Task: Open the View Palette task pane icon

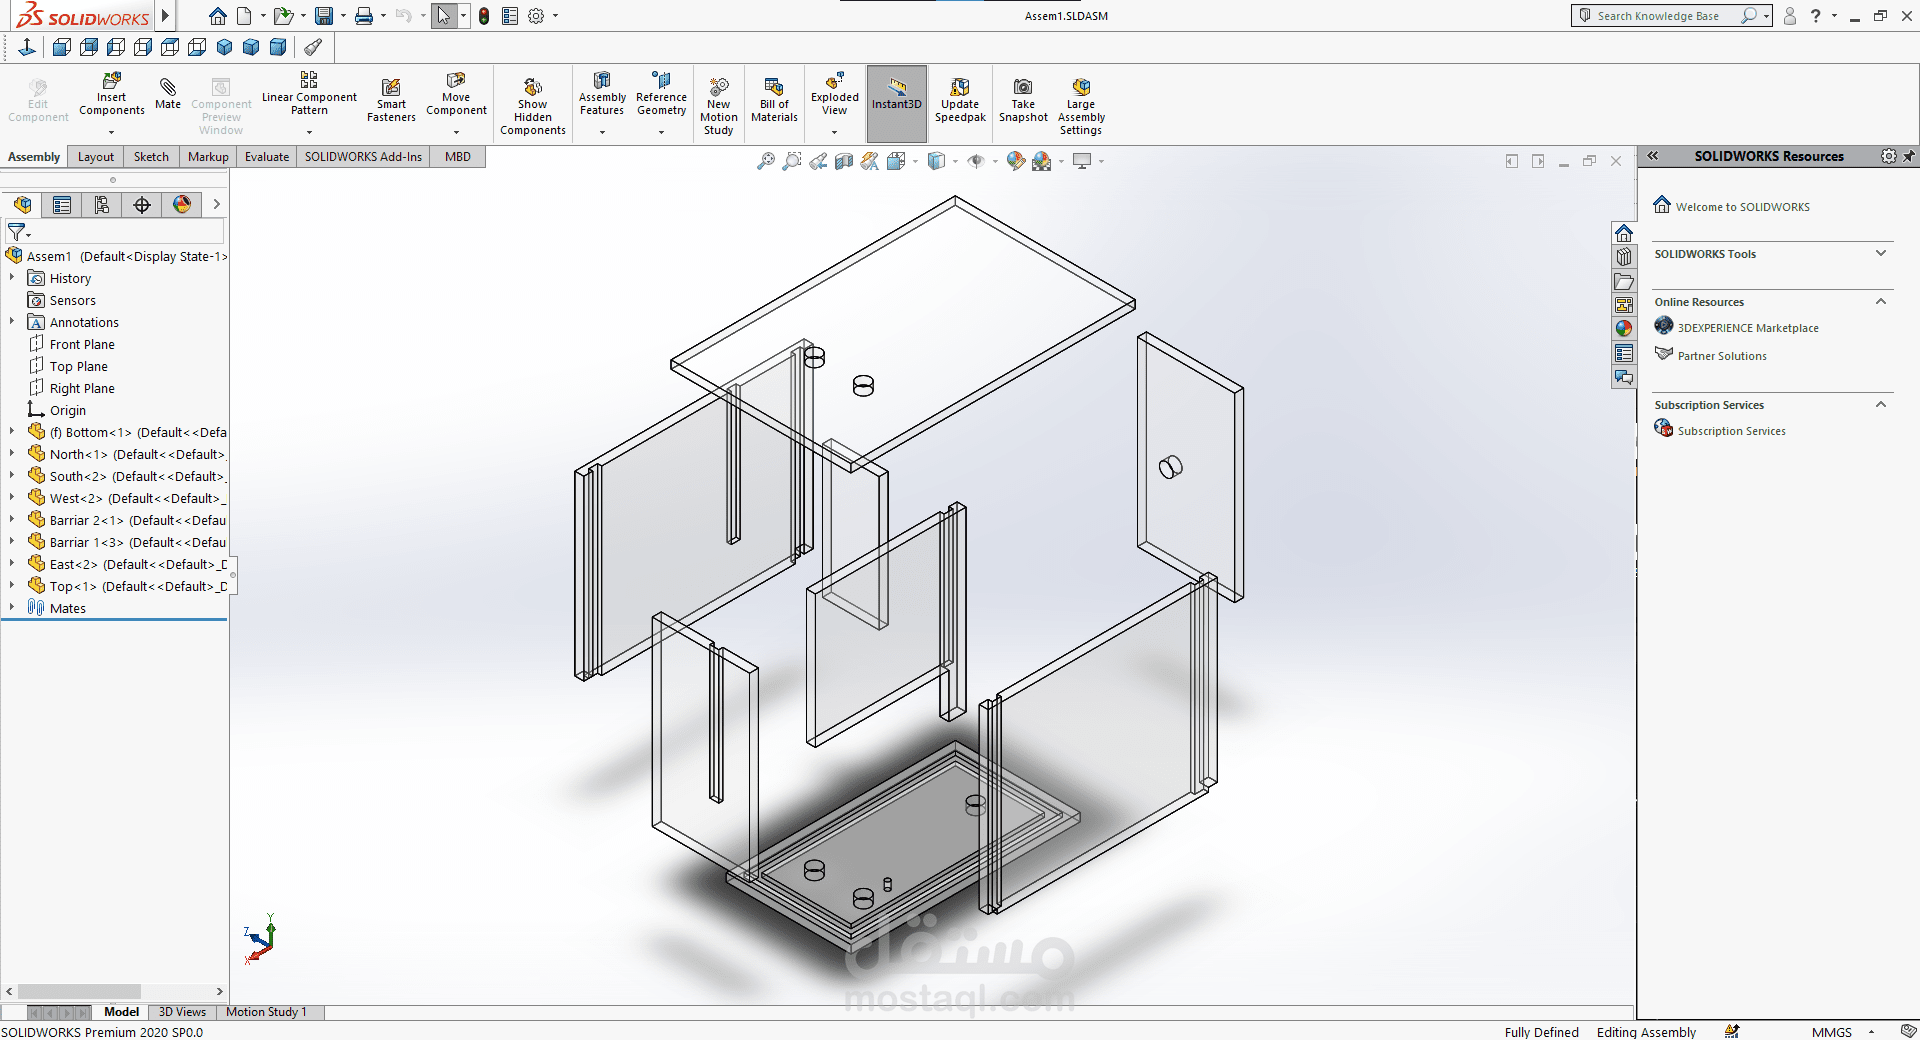Action: (1624, 305)
